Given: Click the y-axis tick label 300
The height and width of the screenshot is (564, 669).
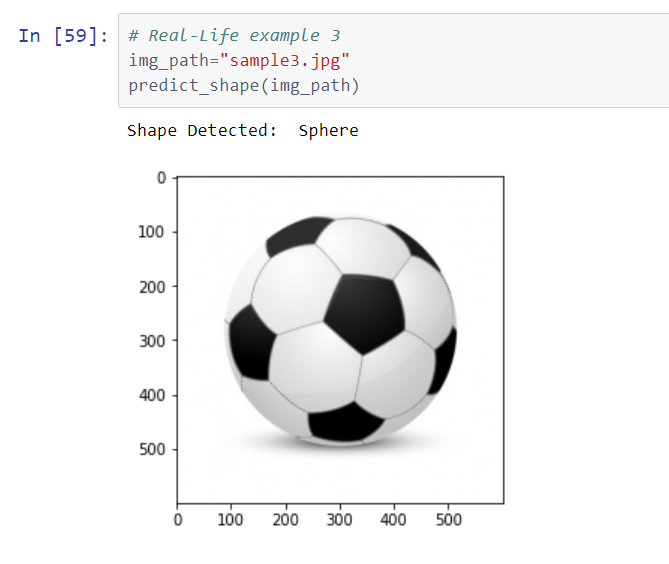Looking at the screenshot, I should [x=152, y=341].
